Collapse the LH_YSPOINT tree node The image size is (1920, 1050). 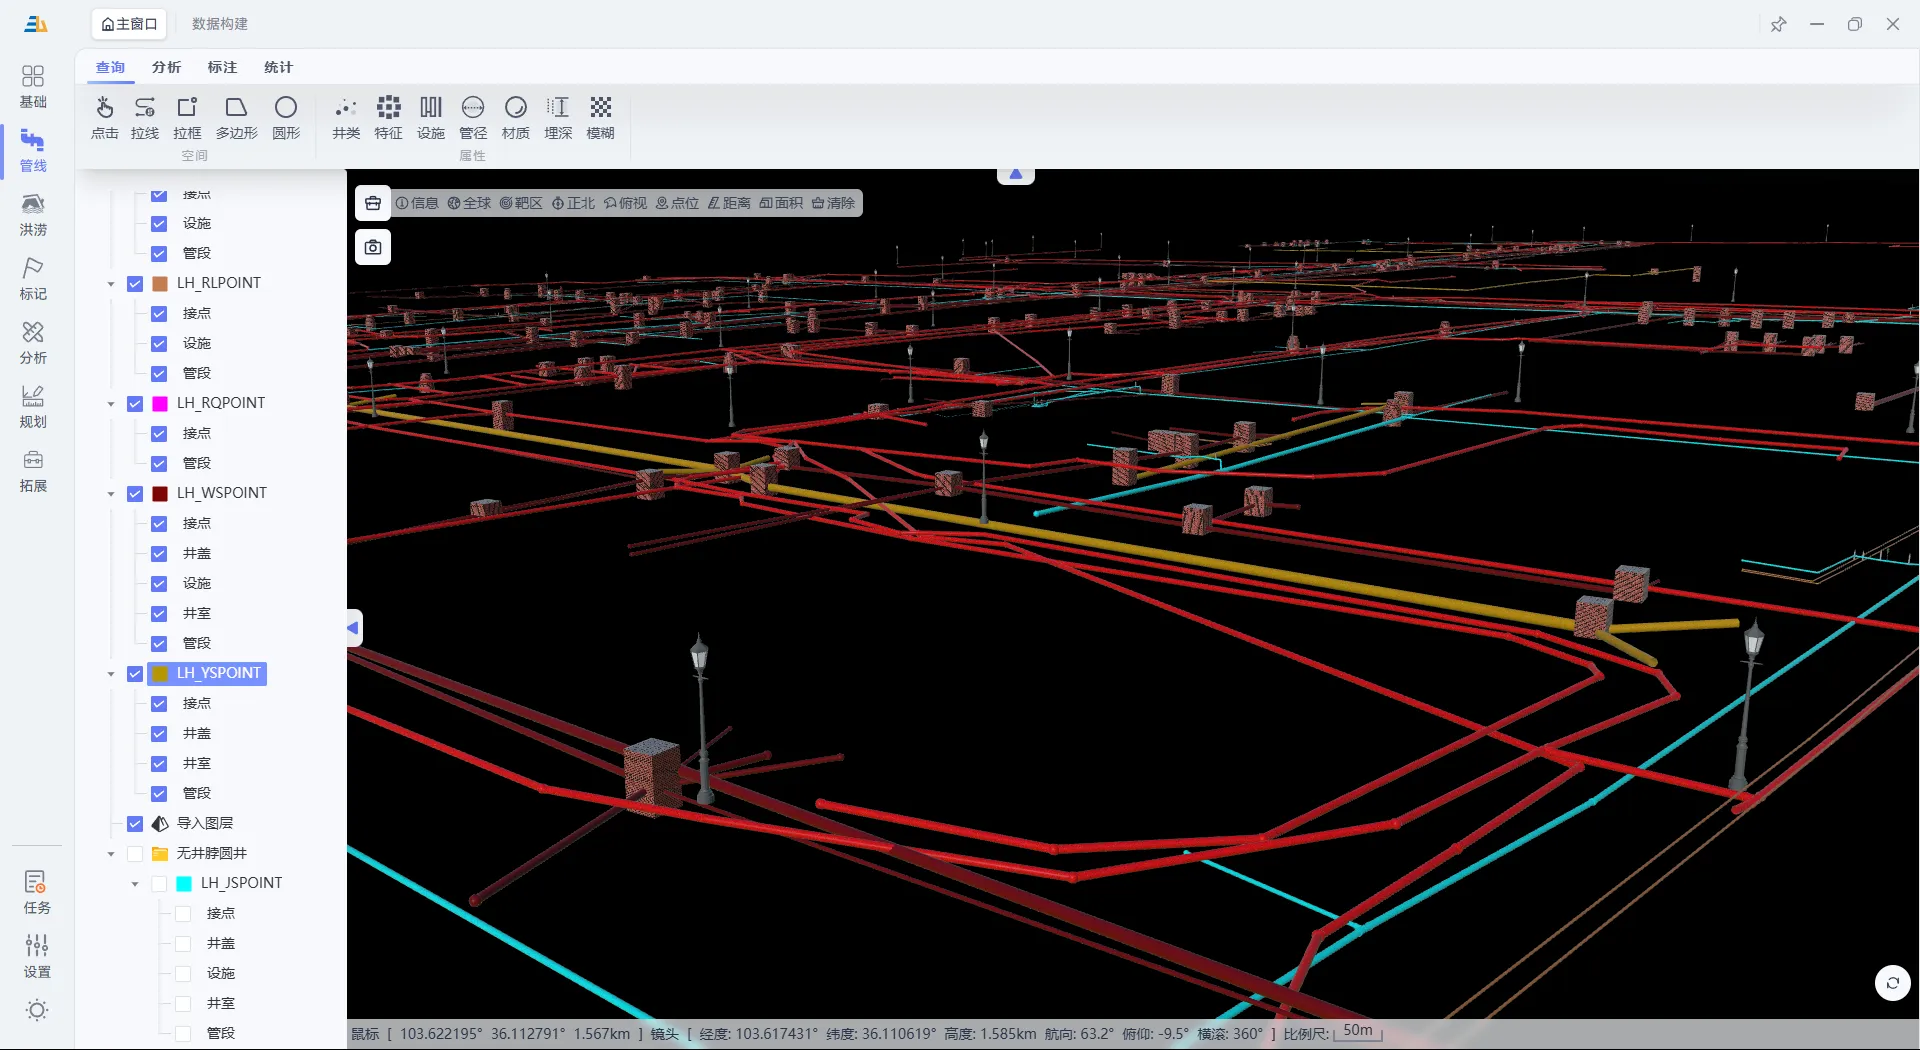111,674
